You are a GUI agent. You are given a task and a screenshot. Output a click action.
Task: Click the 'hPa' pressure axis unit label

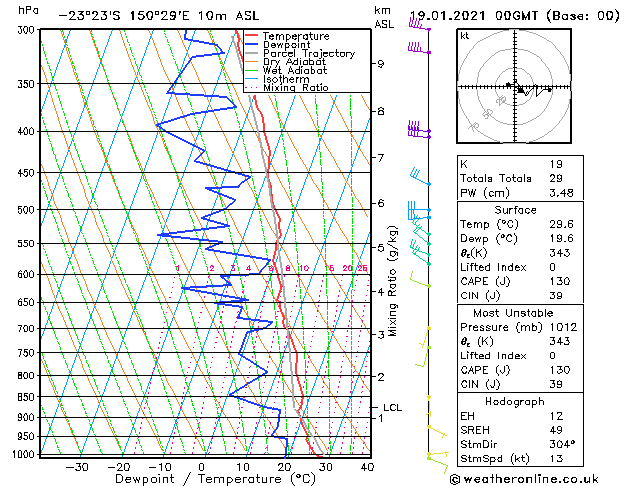(28, 10)
